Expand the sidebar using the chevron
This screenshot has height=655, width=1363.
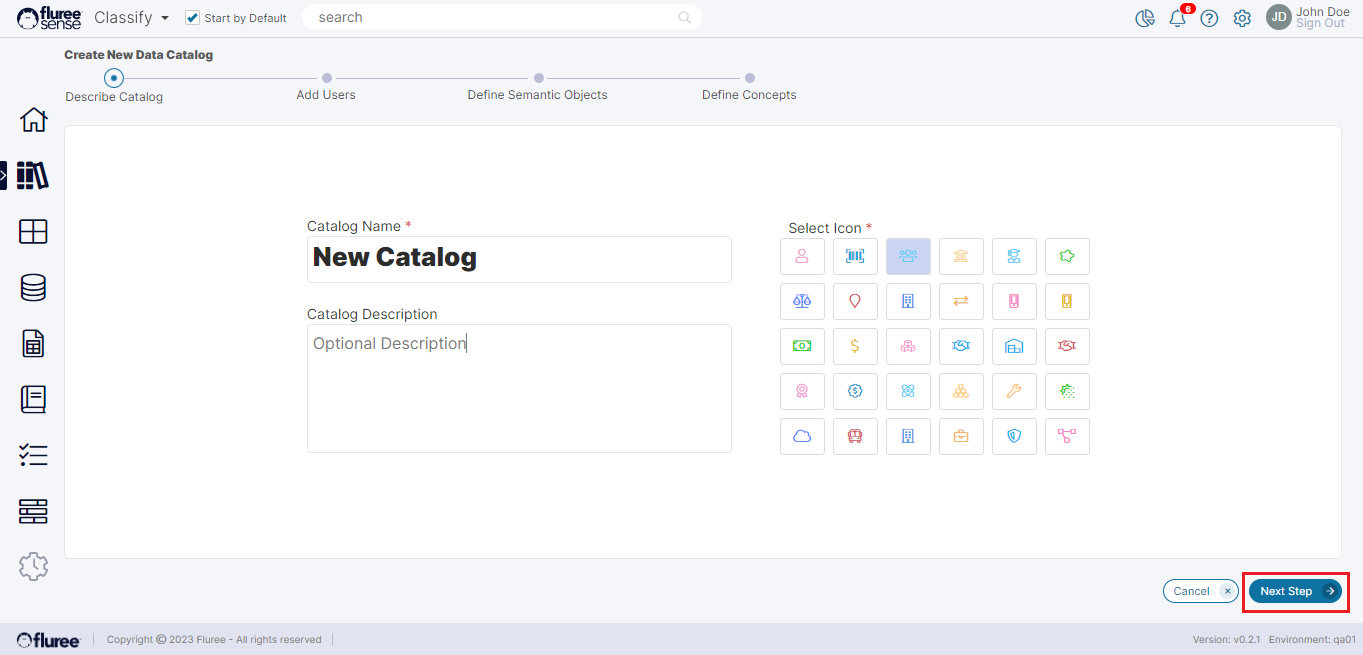coord(4,175)
